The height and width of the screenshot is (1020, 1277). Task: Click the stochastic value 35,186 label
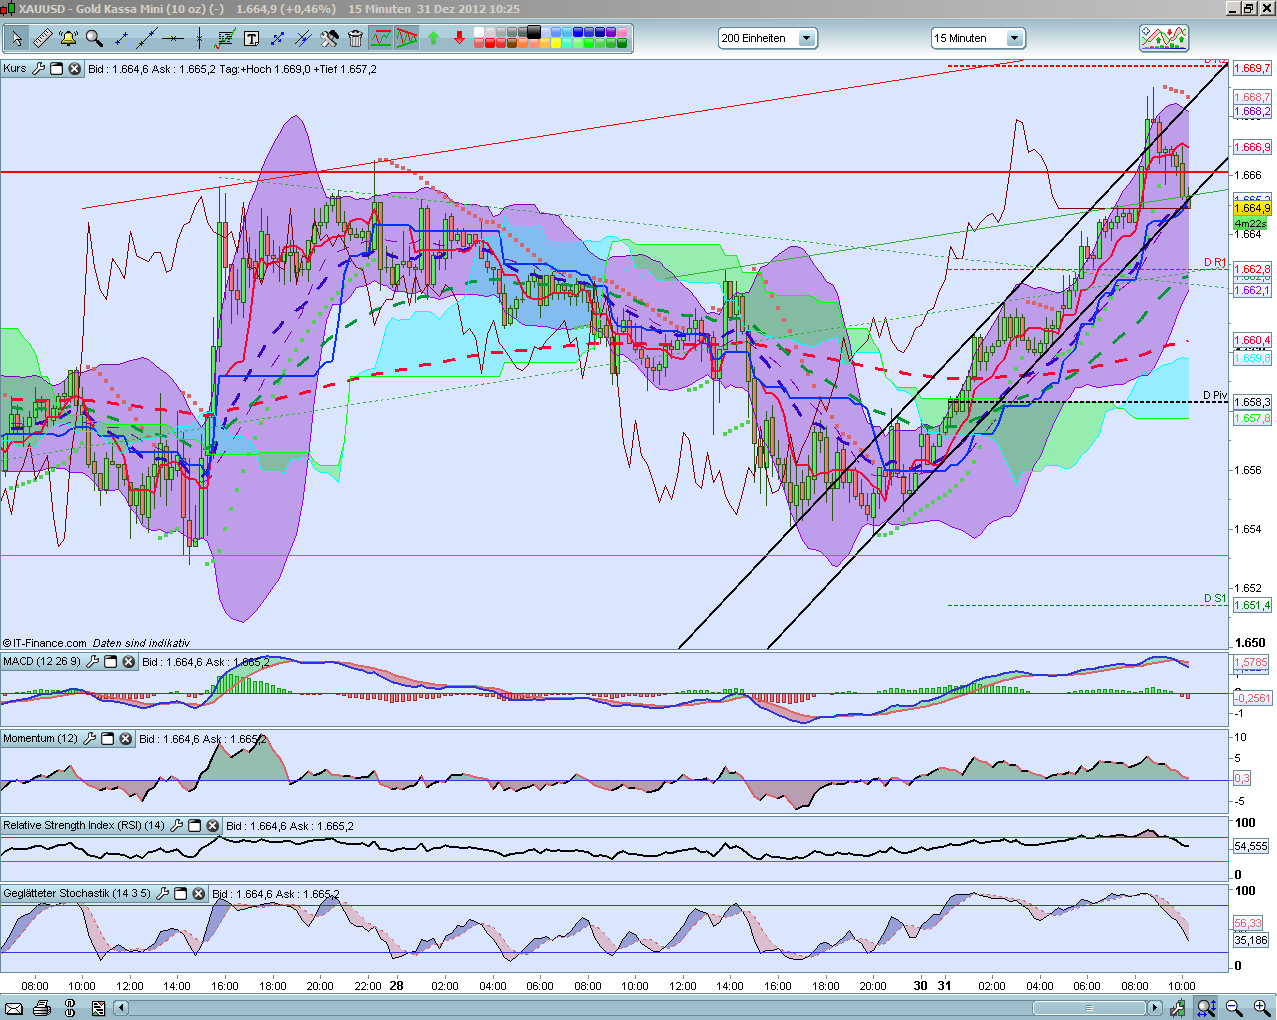[1250, 940]
